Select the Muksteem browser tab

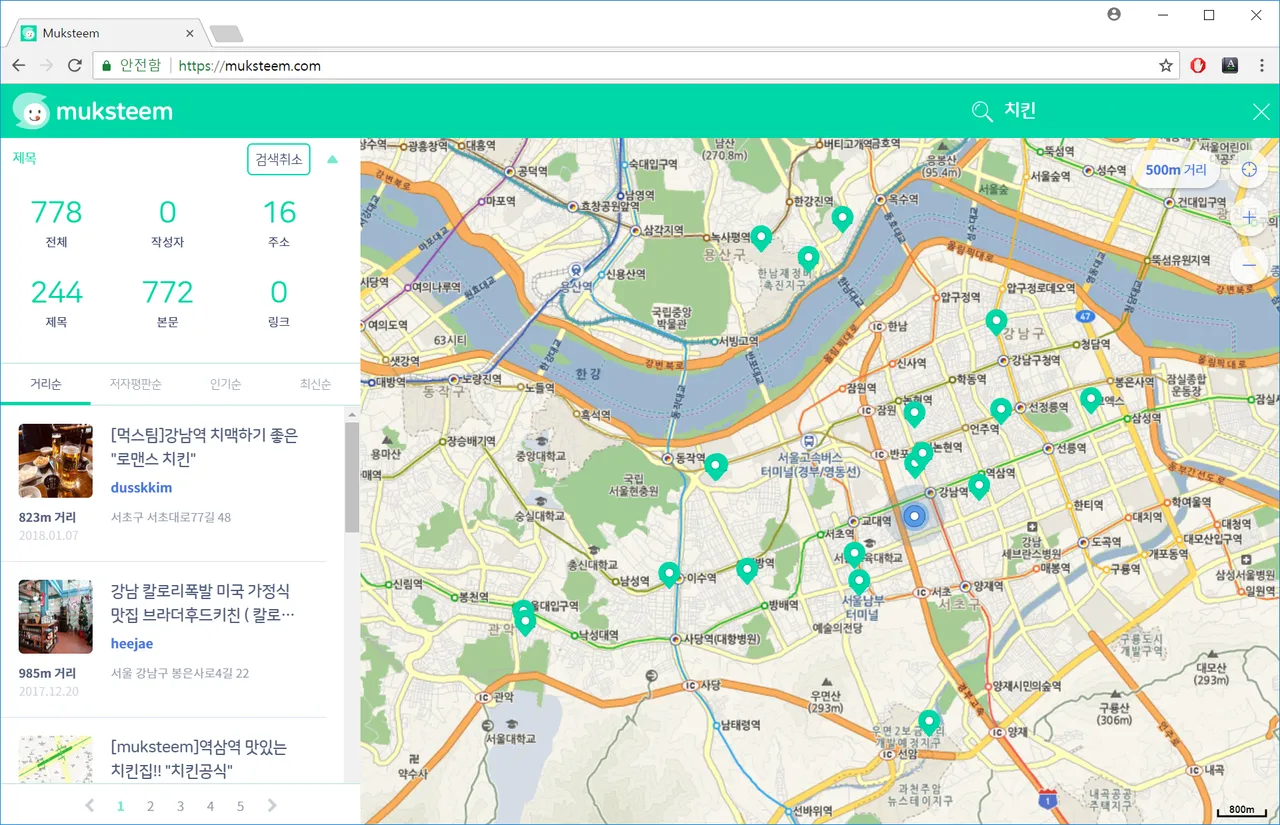coord(108,33)
